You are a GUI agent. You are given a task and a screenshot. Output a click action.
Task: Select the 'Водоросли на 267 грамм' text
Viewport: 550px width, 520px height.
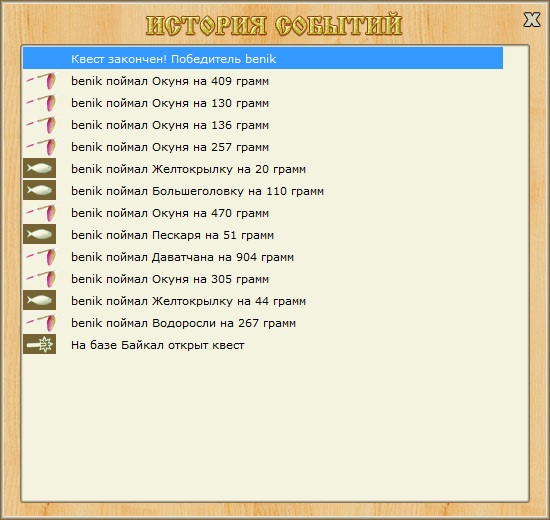224,323
